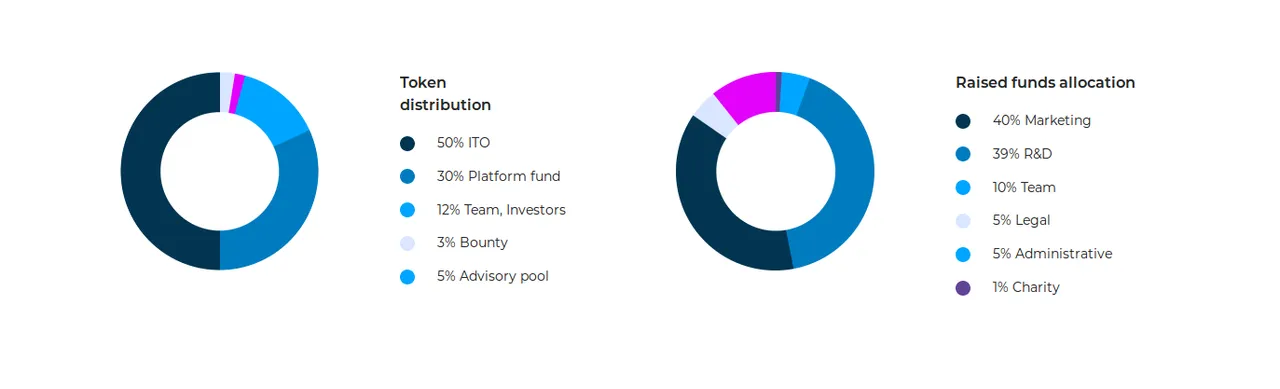This screenshot has height=389, width=1280.
Task: Select the 5% Legal legend dot
Action: (x=963, y=221)
